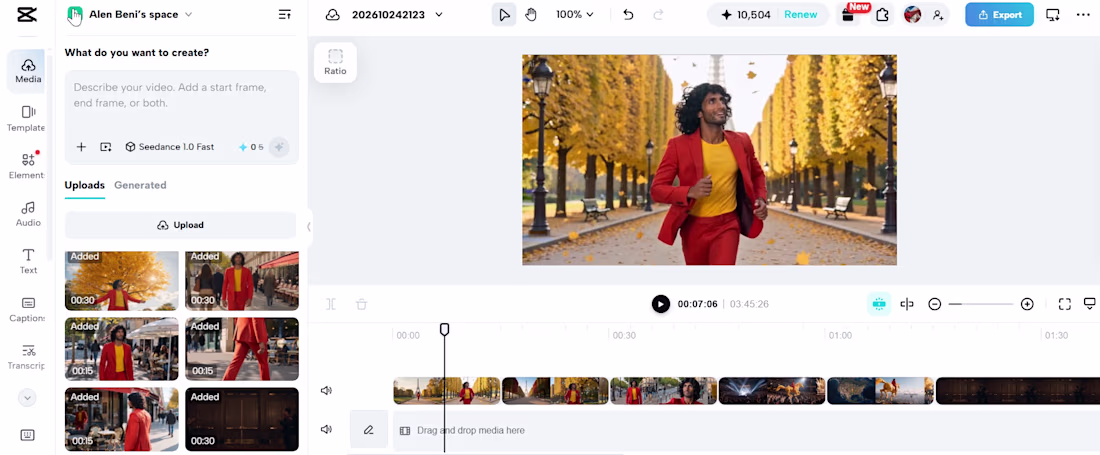
Task: Click the timeline split-align icon
Action: pyautogui.click(x=906, y=304)
